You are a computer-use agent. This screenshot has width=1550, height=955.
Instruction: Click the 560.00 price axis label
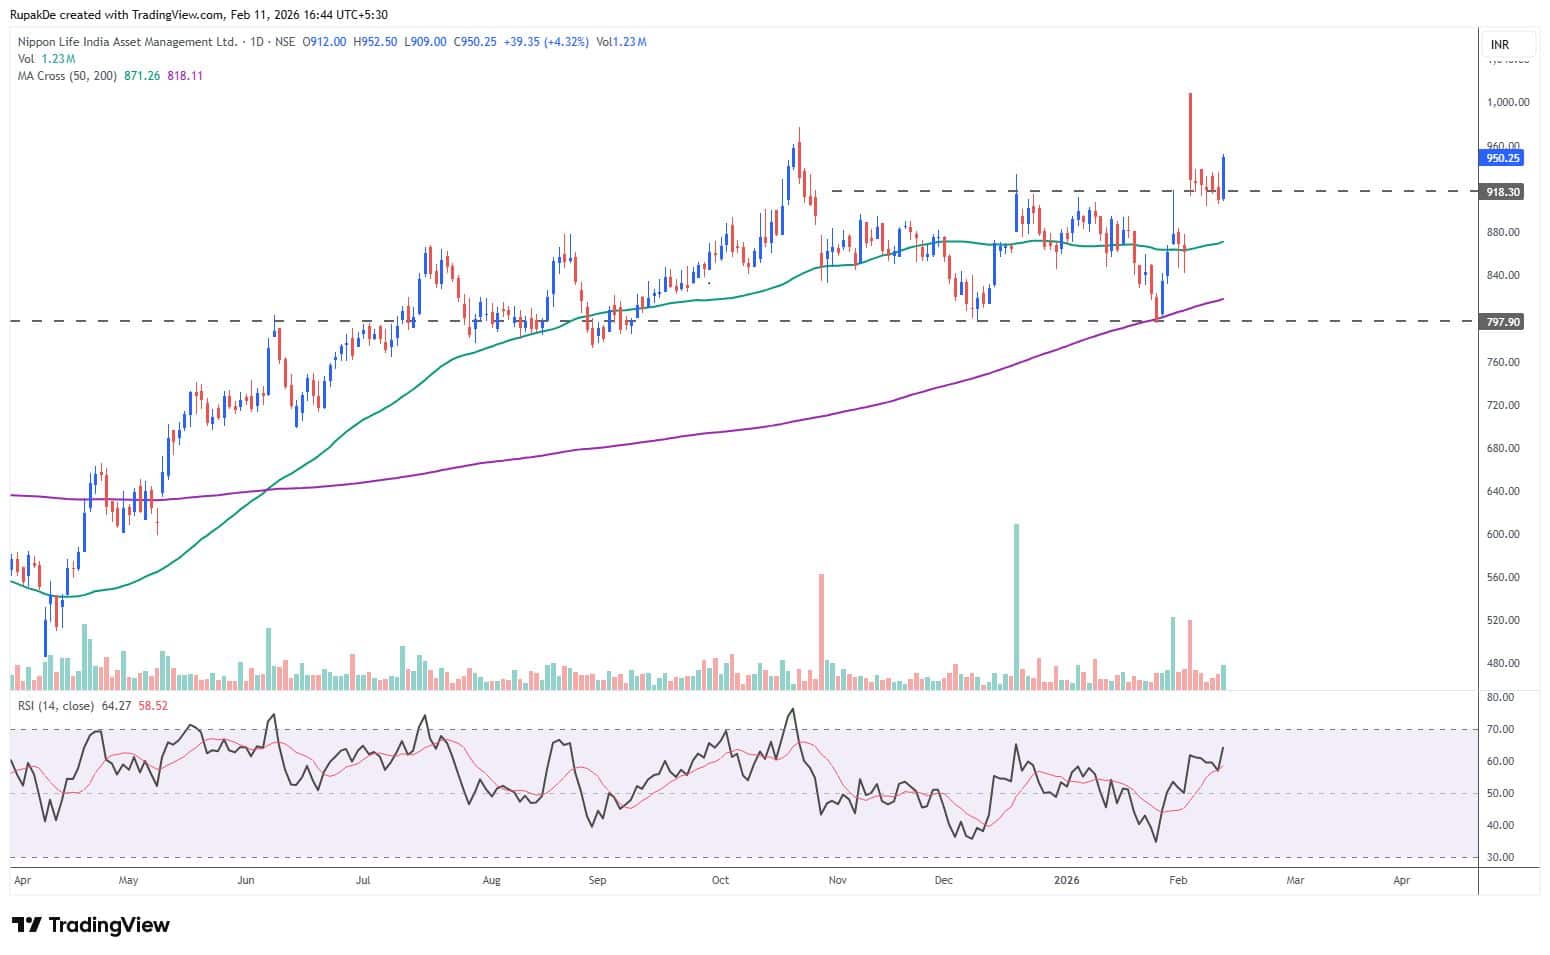(1503, 577)
